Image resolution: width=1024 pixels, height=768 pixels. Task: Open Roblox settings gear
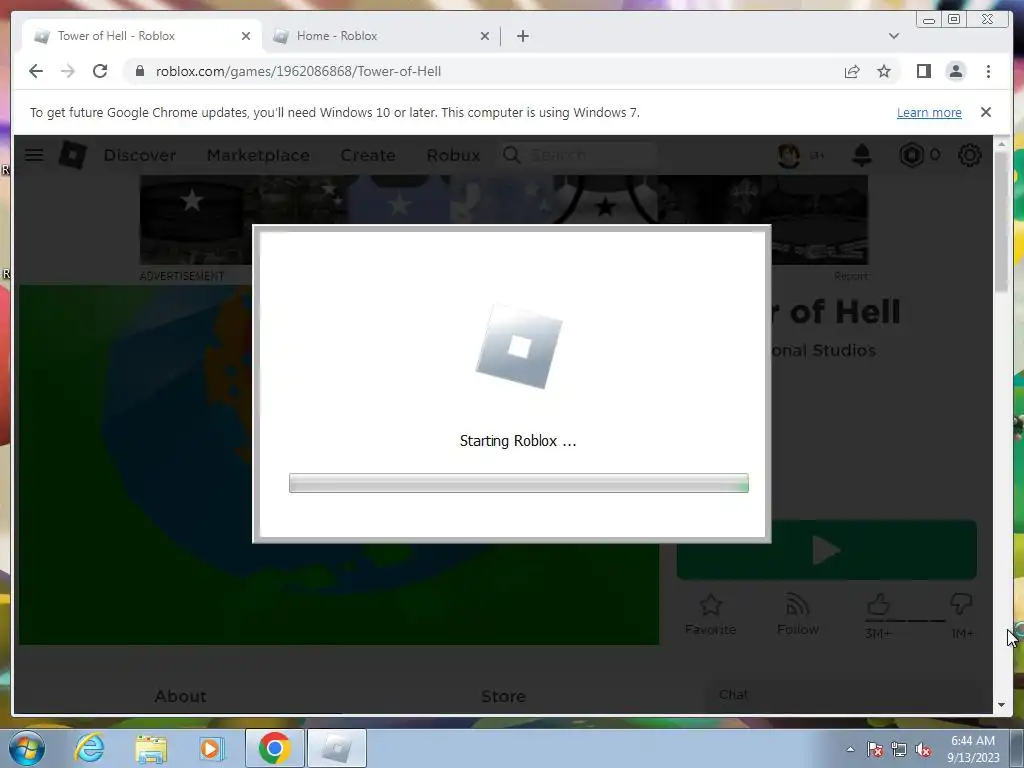(970, 155)
